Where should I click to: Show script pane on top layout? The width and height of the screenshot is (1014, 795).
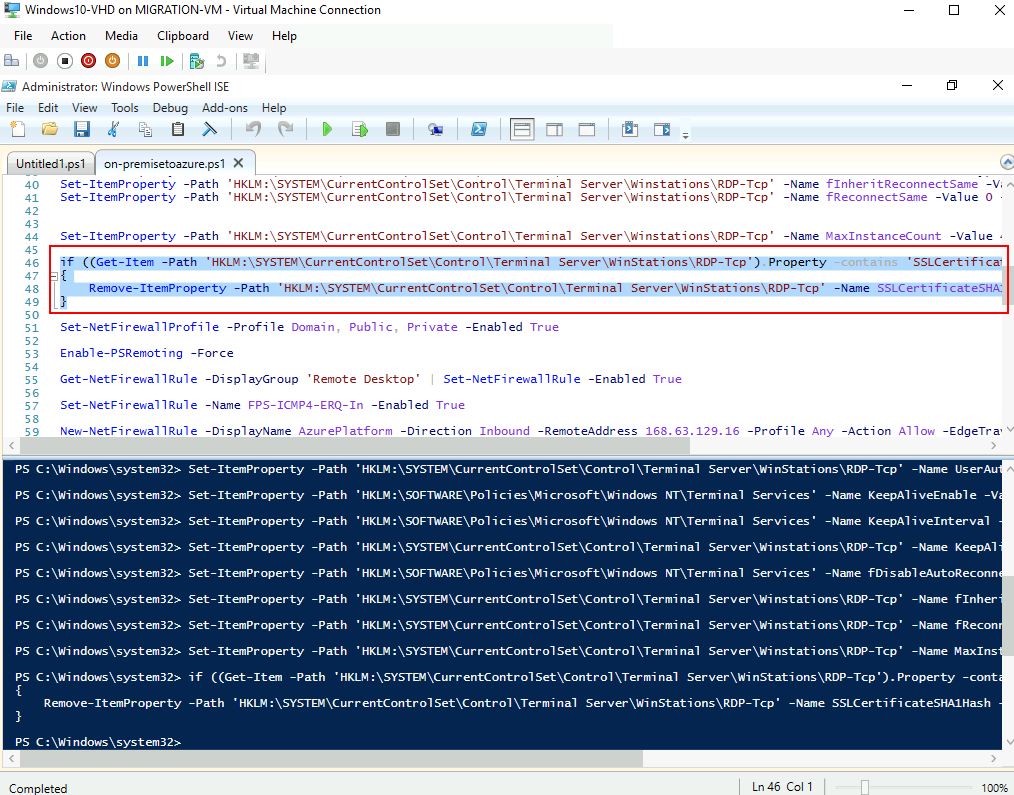point(522,129)
